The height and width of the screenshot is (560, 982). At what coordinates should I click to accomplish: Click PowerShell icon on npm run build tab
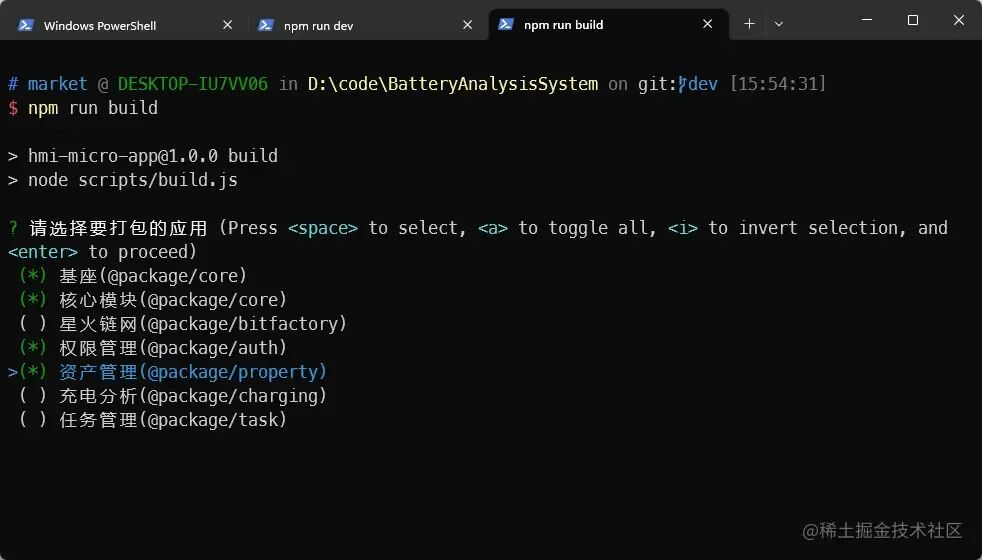pyautogui.click(x=505, y=24)
